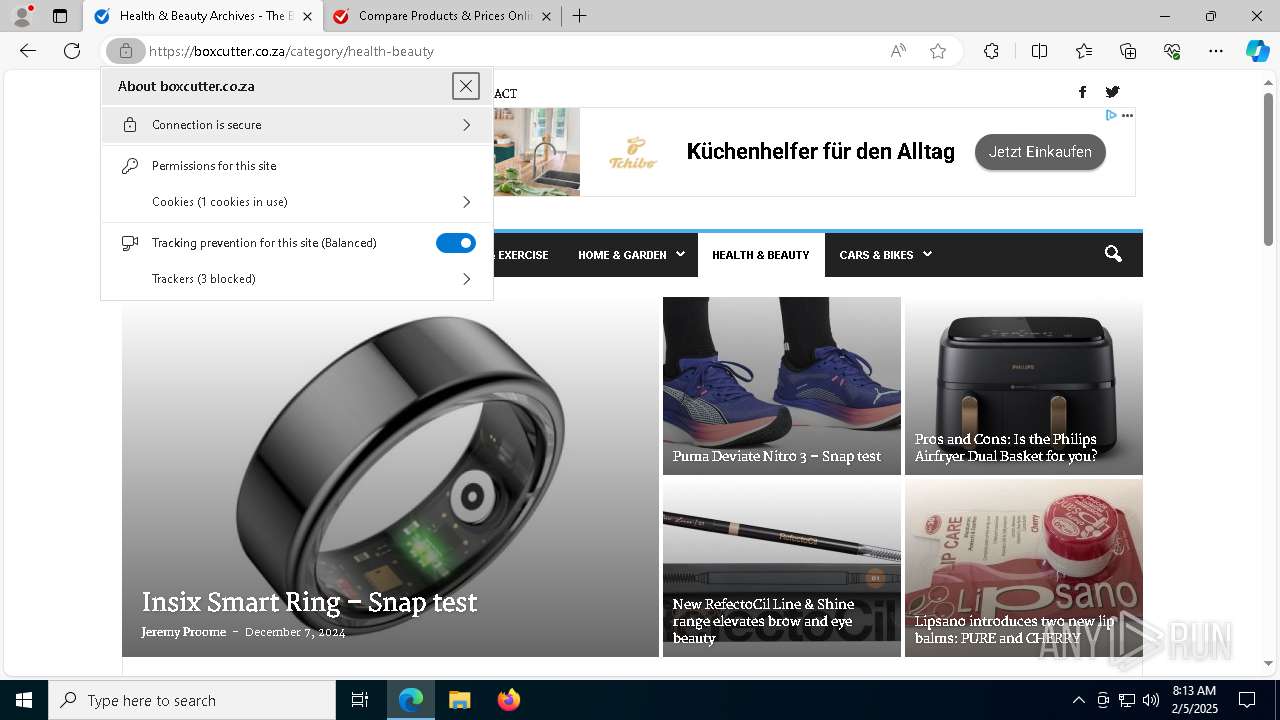Open Lipsano lip balms article
Screen dimensions: 1280x720
point(1014,629)
